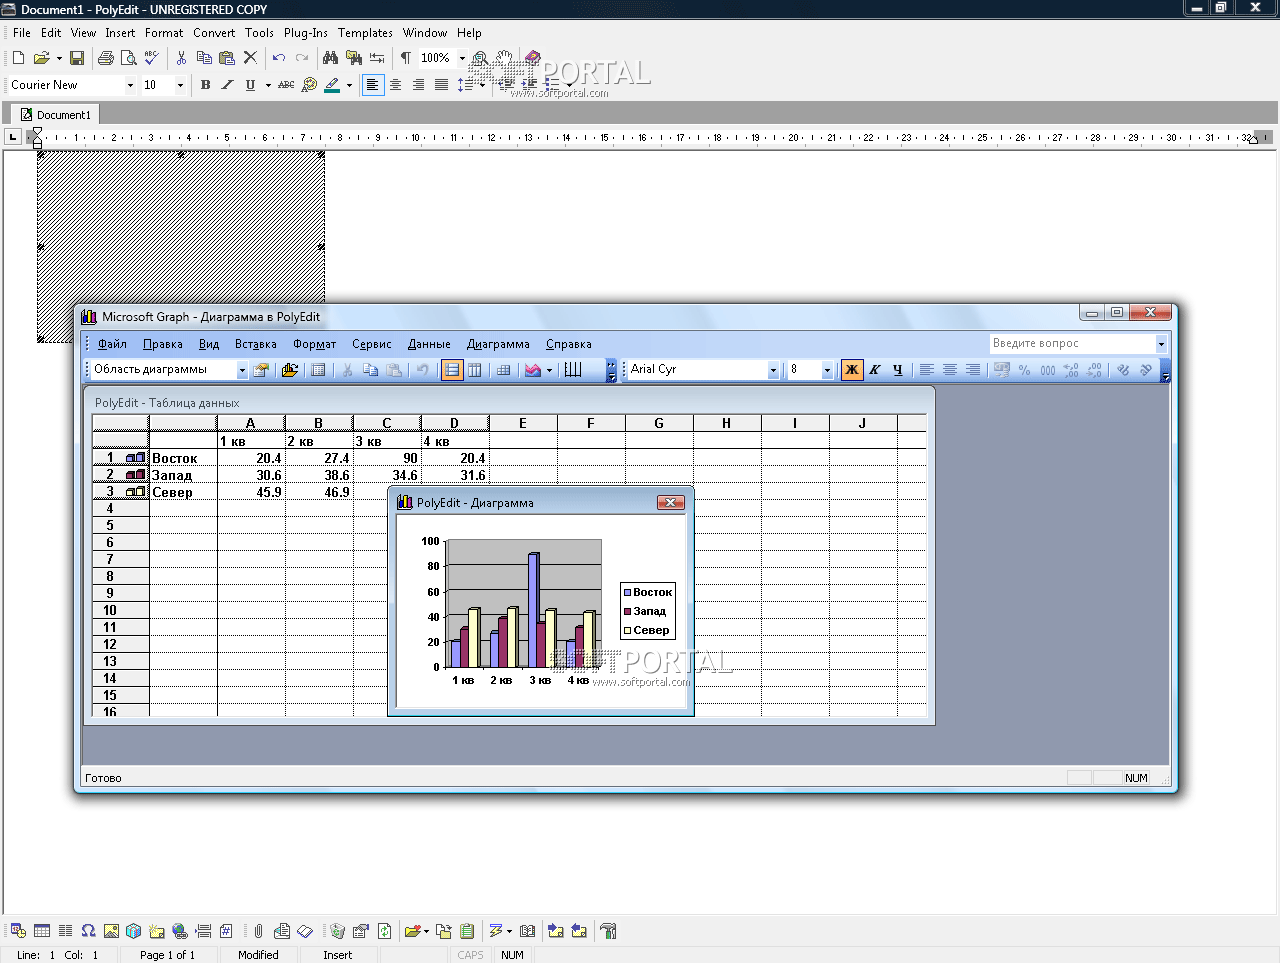Toggle bold (Ж) in Microsoft Graph

click(852, 370)
